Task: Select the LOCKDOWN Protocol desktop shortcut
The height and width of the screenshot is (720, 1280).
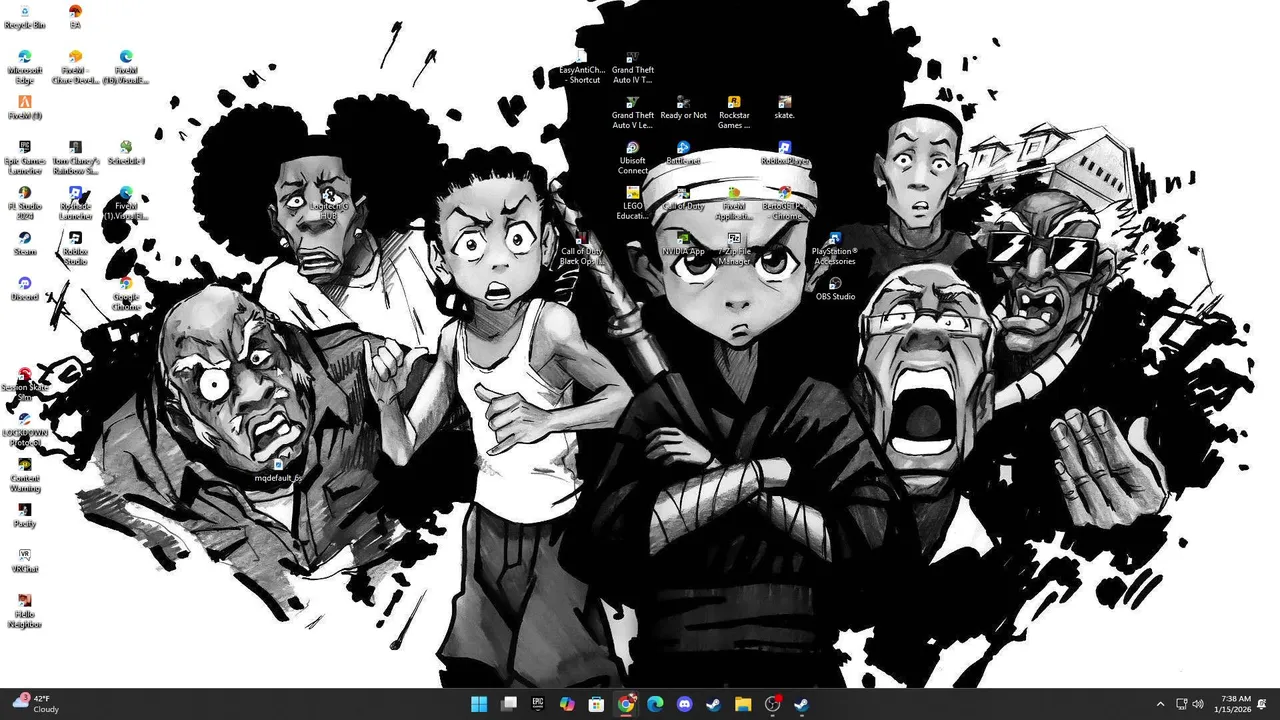Action: click(25, 430)
